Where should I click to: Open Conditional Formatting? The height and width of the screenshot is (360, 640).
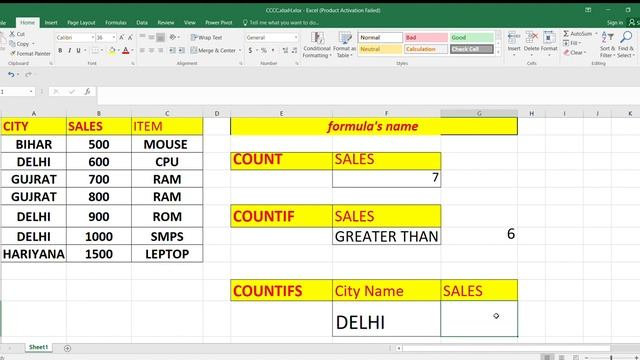pos(317,45)
